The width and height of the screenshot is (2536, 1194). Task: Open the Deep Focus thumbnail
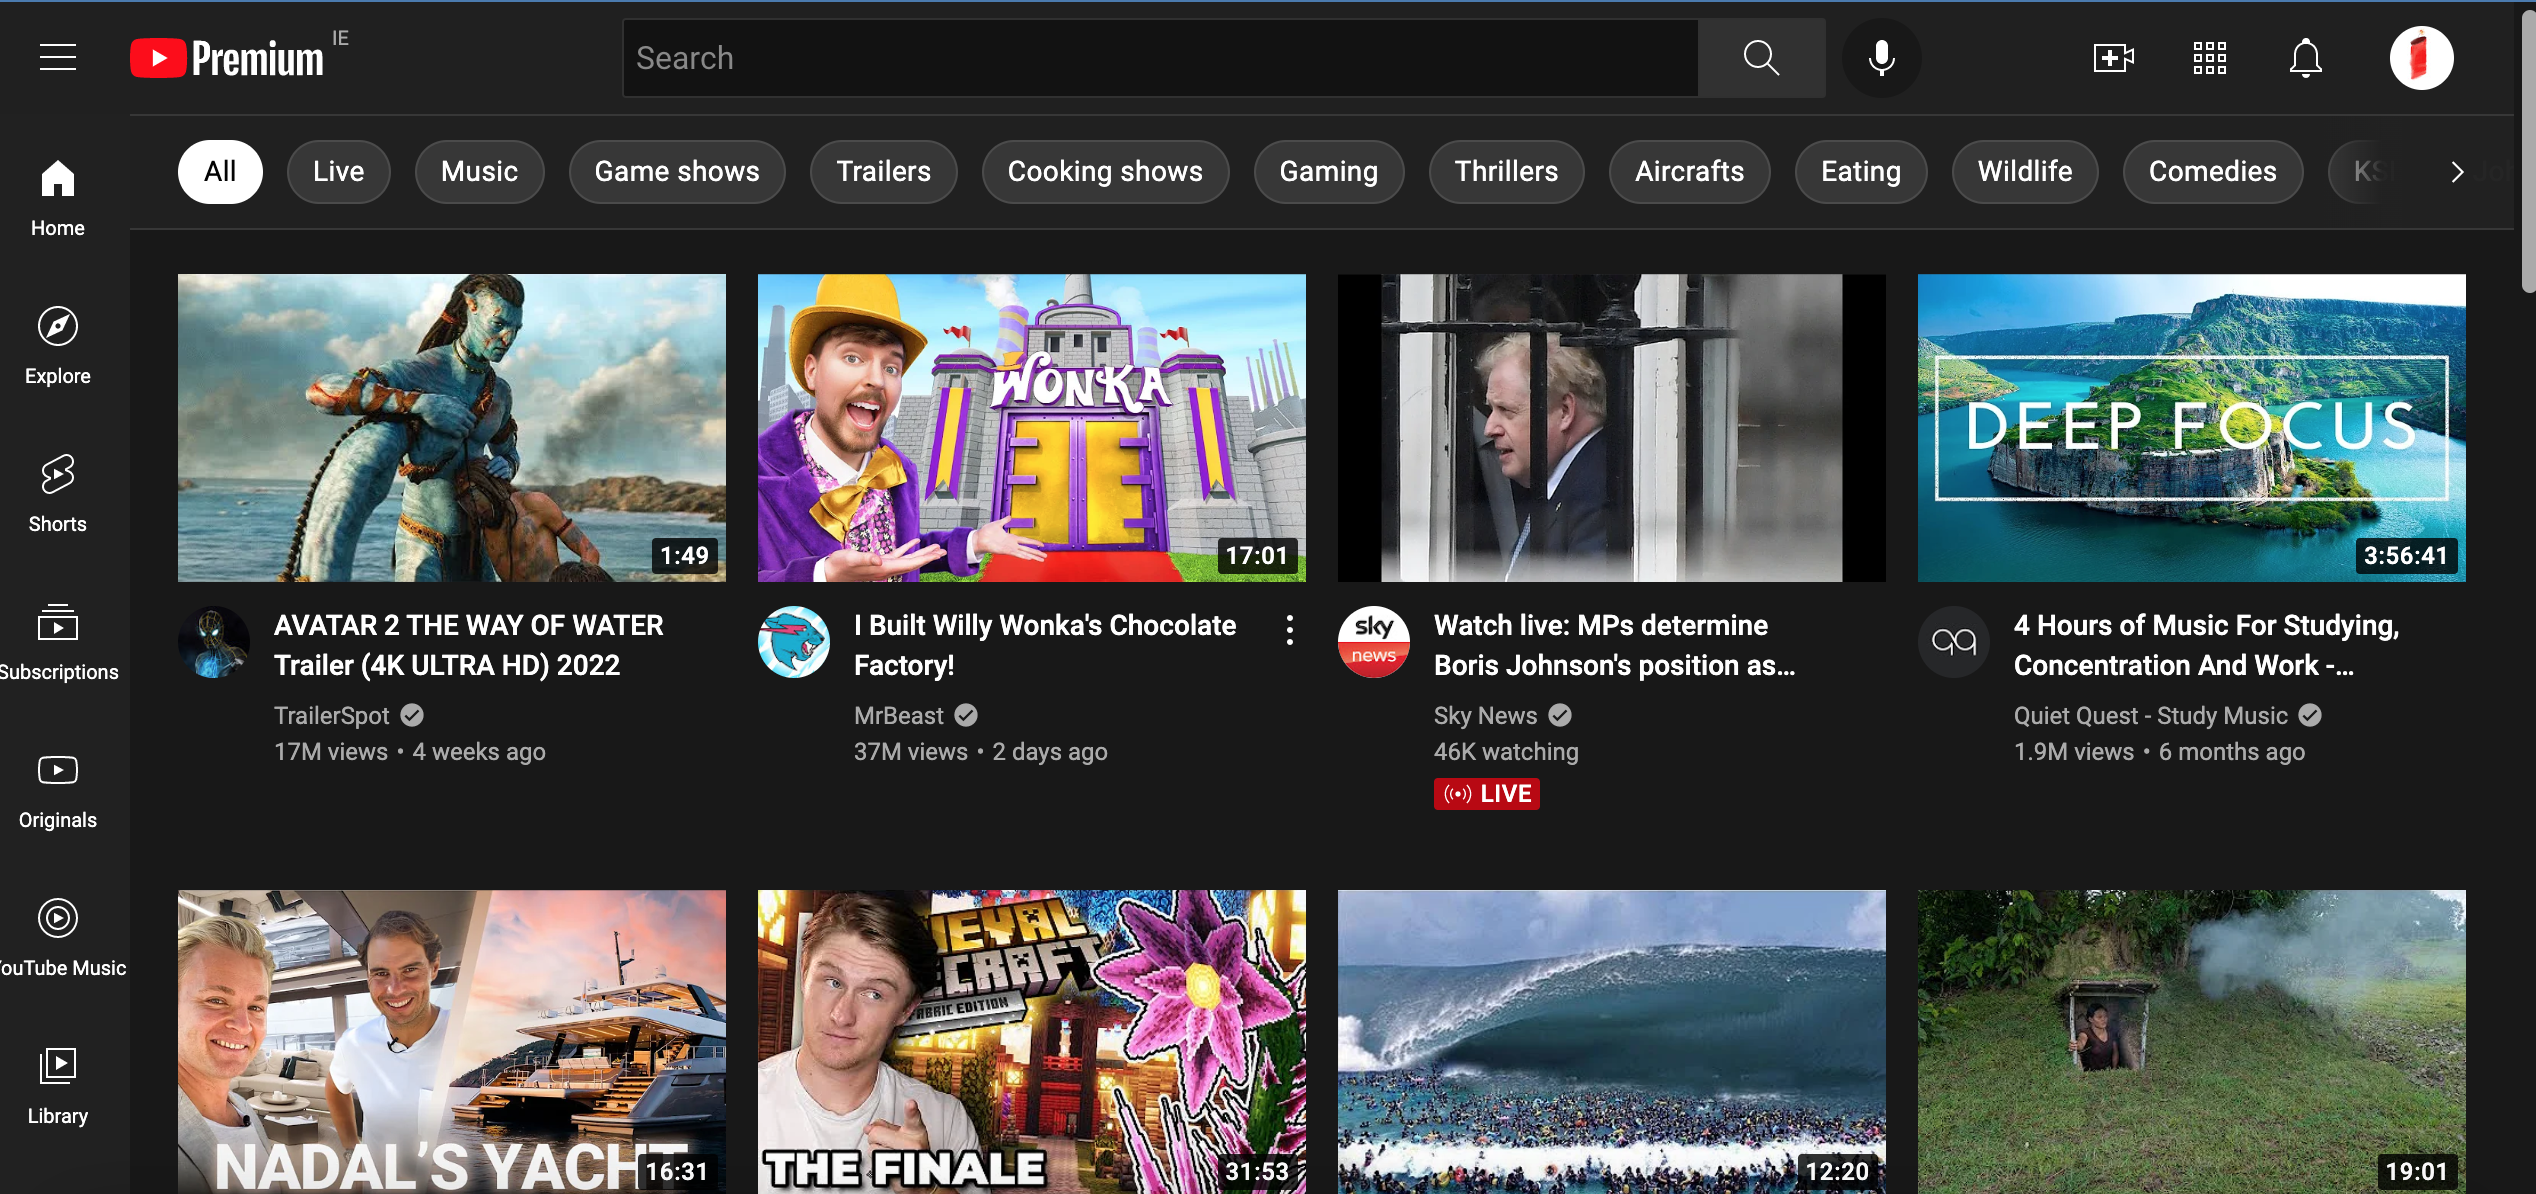point(2192,428)
